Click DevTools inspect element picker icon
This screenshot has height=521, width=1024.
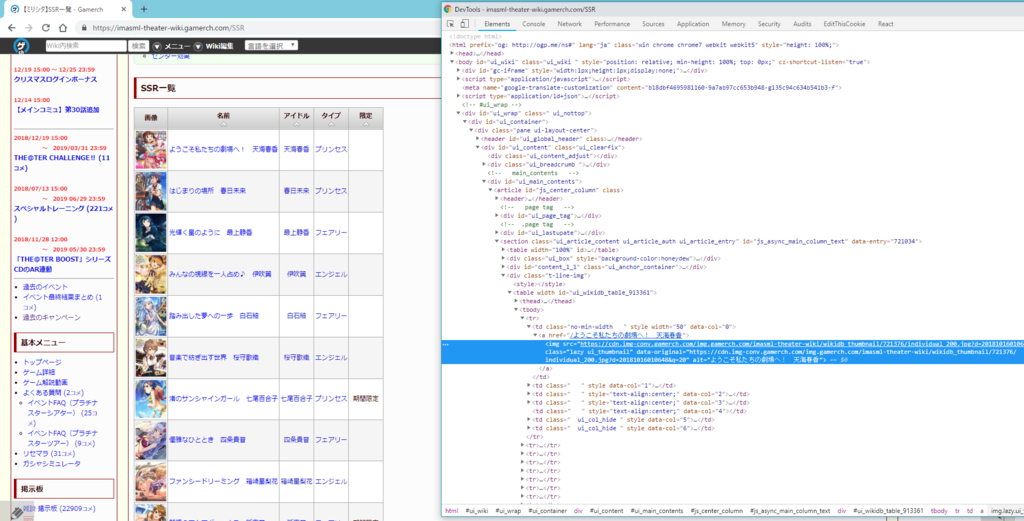click(451, 24)
